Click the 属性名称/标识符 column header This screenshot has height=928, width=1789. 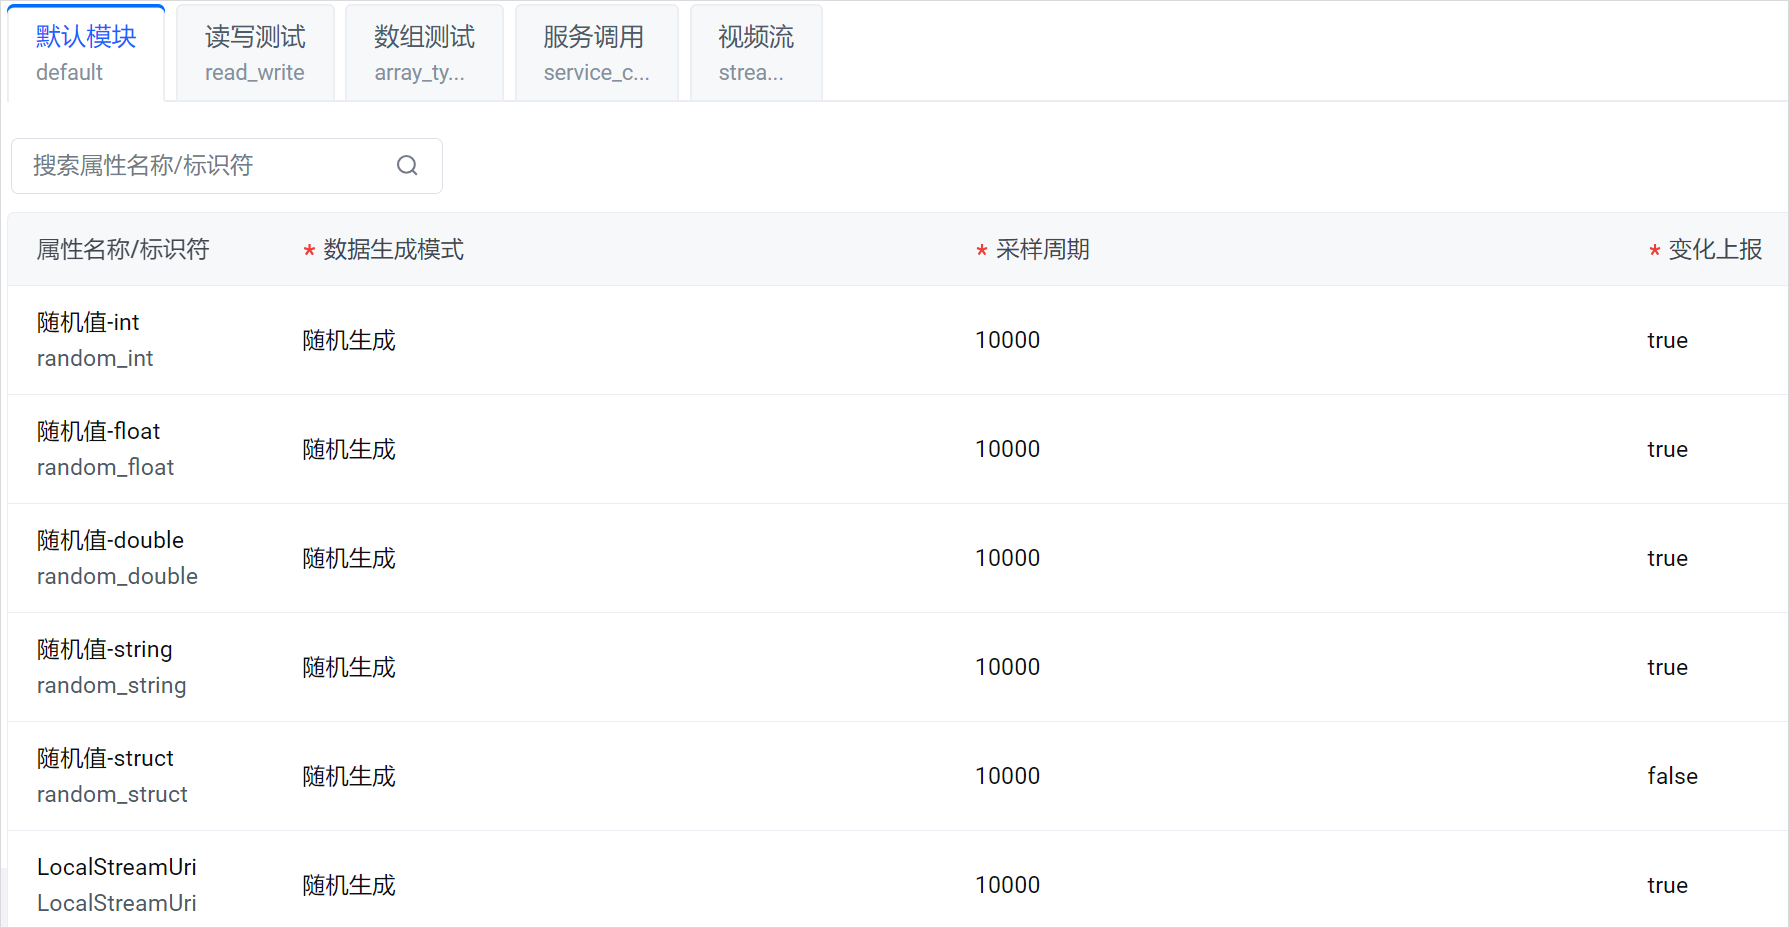123,249
